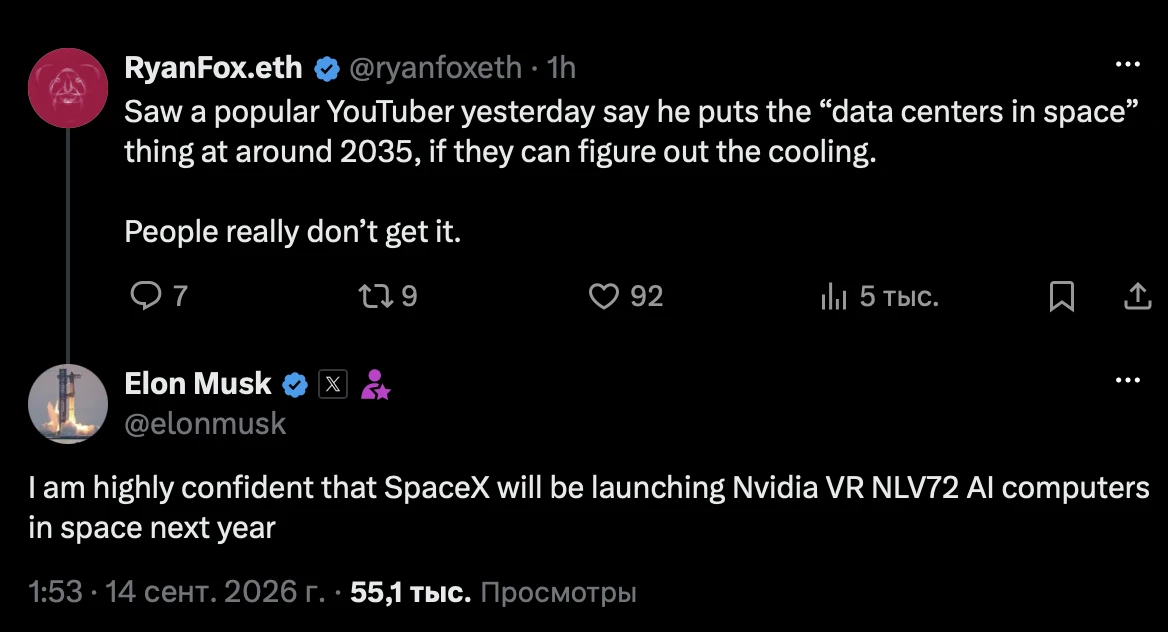
Task: Open Elon Musk's rocket launch avatar
Action: (68, 404)
